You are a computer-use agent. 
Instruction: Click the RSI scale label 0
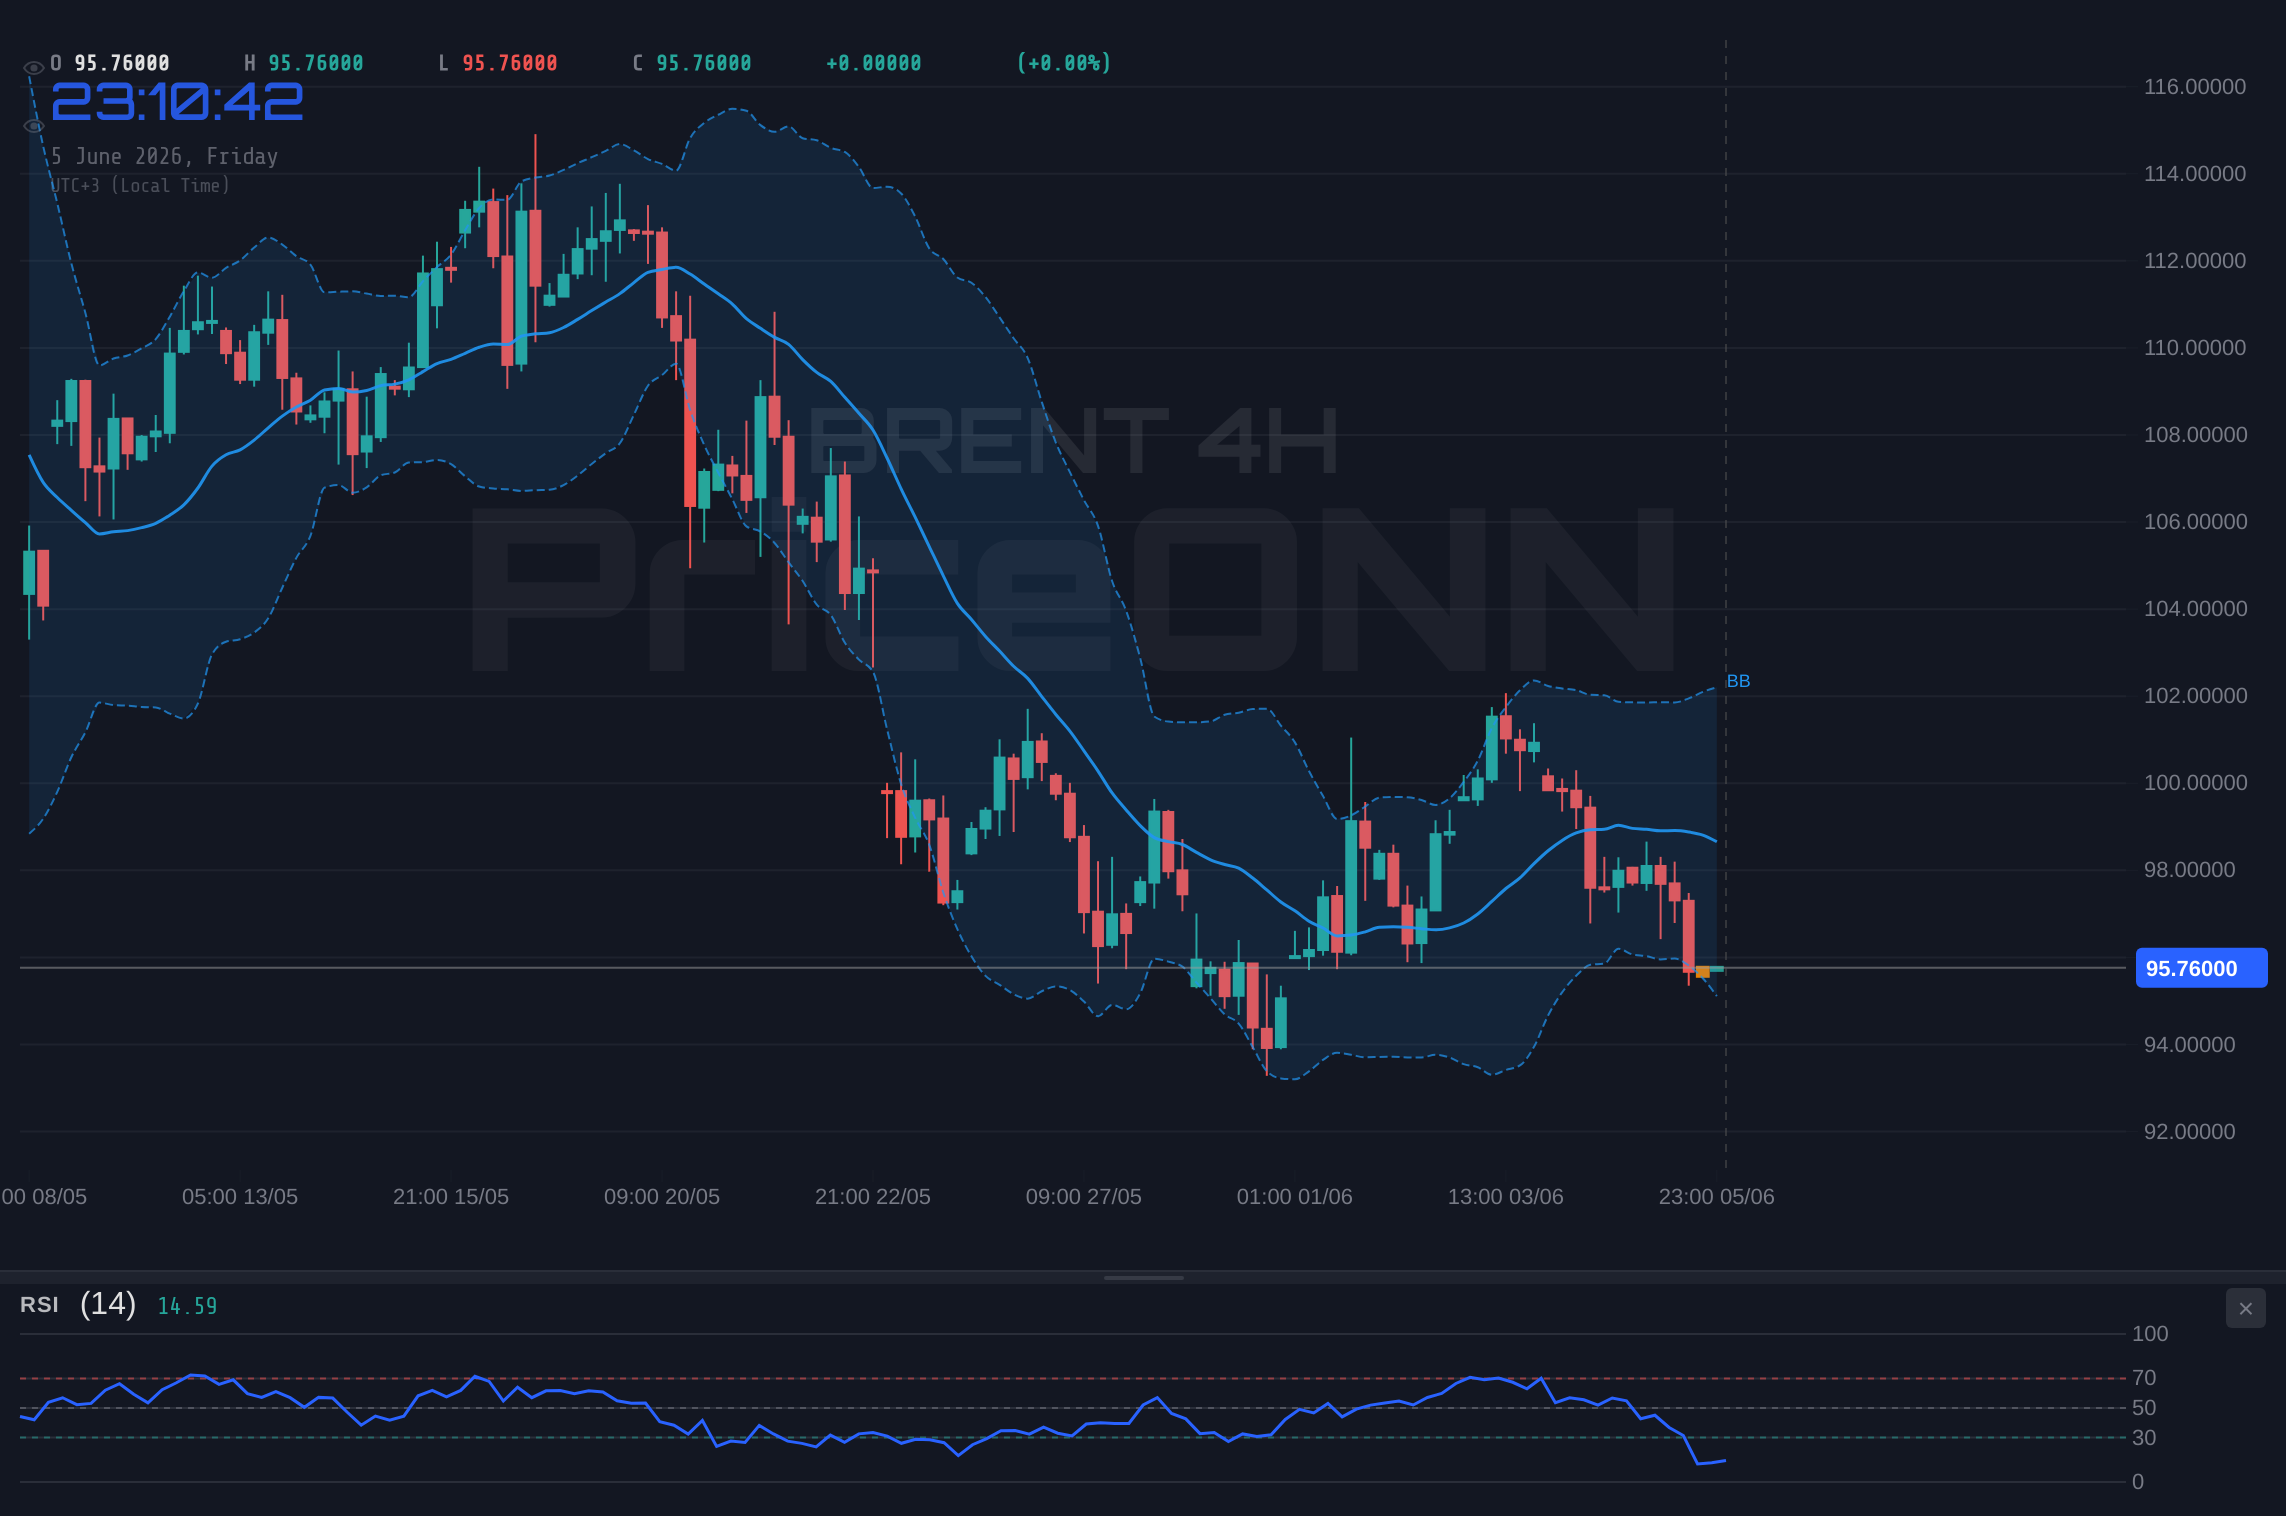click(x=2138, y=1482)
